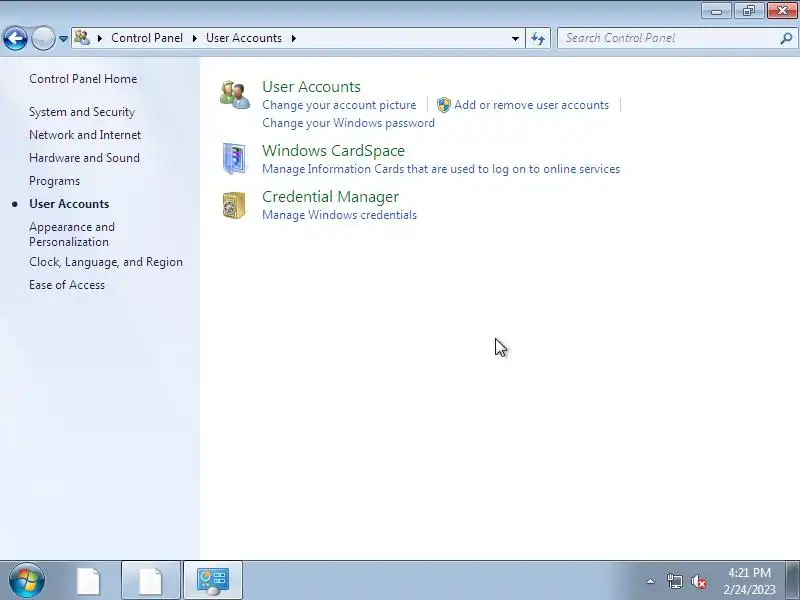Close the Control Panel window
The width and height of the screenshot is (800, 600).
point(782,11)
